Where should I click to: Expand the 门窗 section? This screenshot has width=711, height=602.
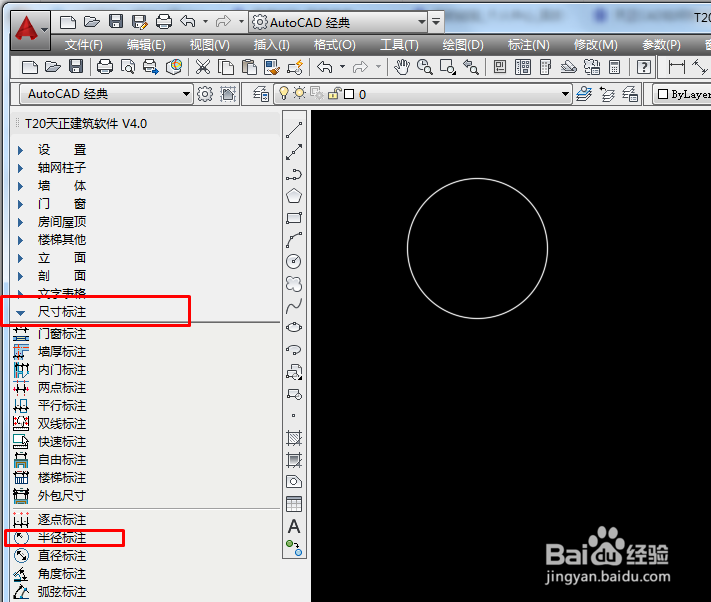coord(20,204)
